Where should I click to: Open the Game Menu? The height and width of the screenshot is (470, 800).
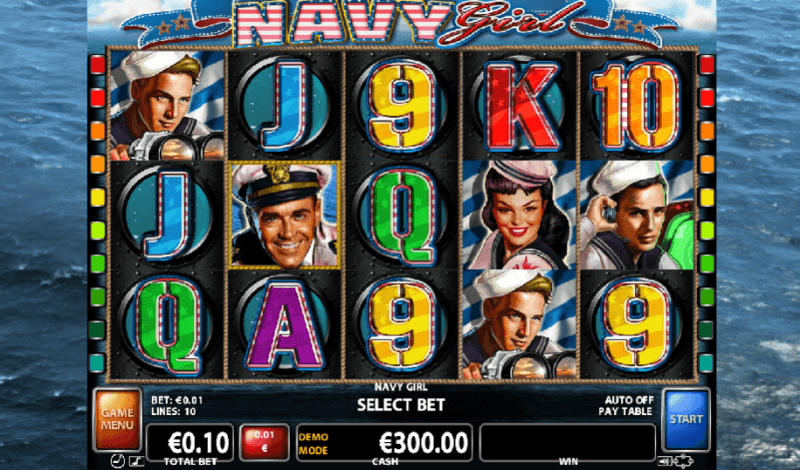(x=117, y=419)
